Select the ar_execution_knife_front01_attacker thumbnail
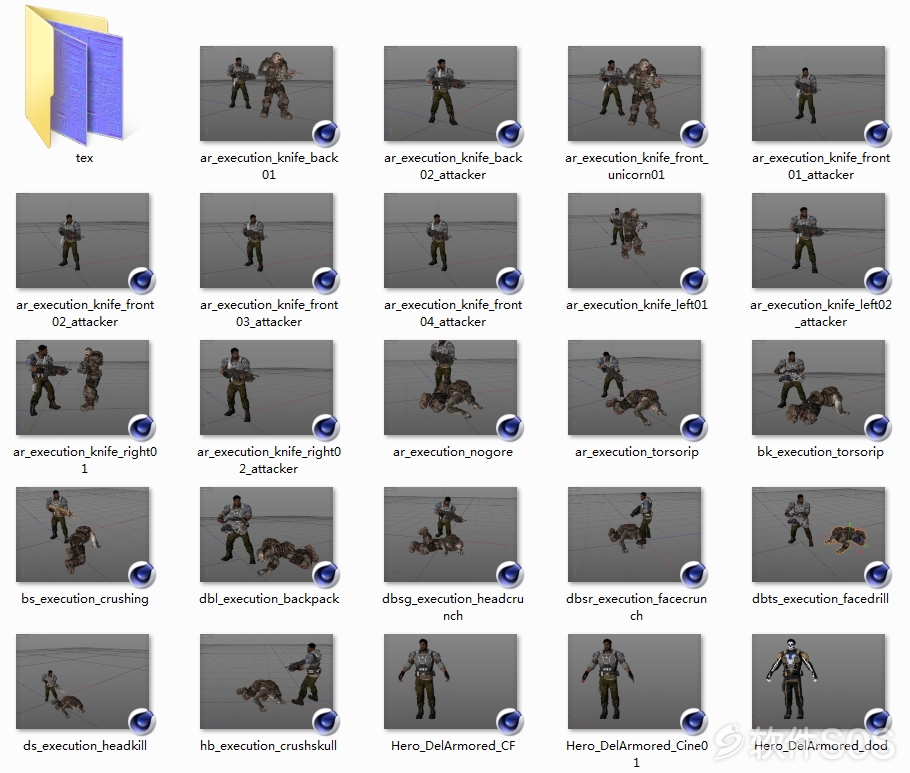This screenshot has height=773, width=910. click(819, 93)
